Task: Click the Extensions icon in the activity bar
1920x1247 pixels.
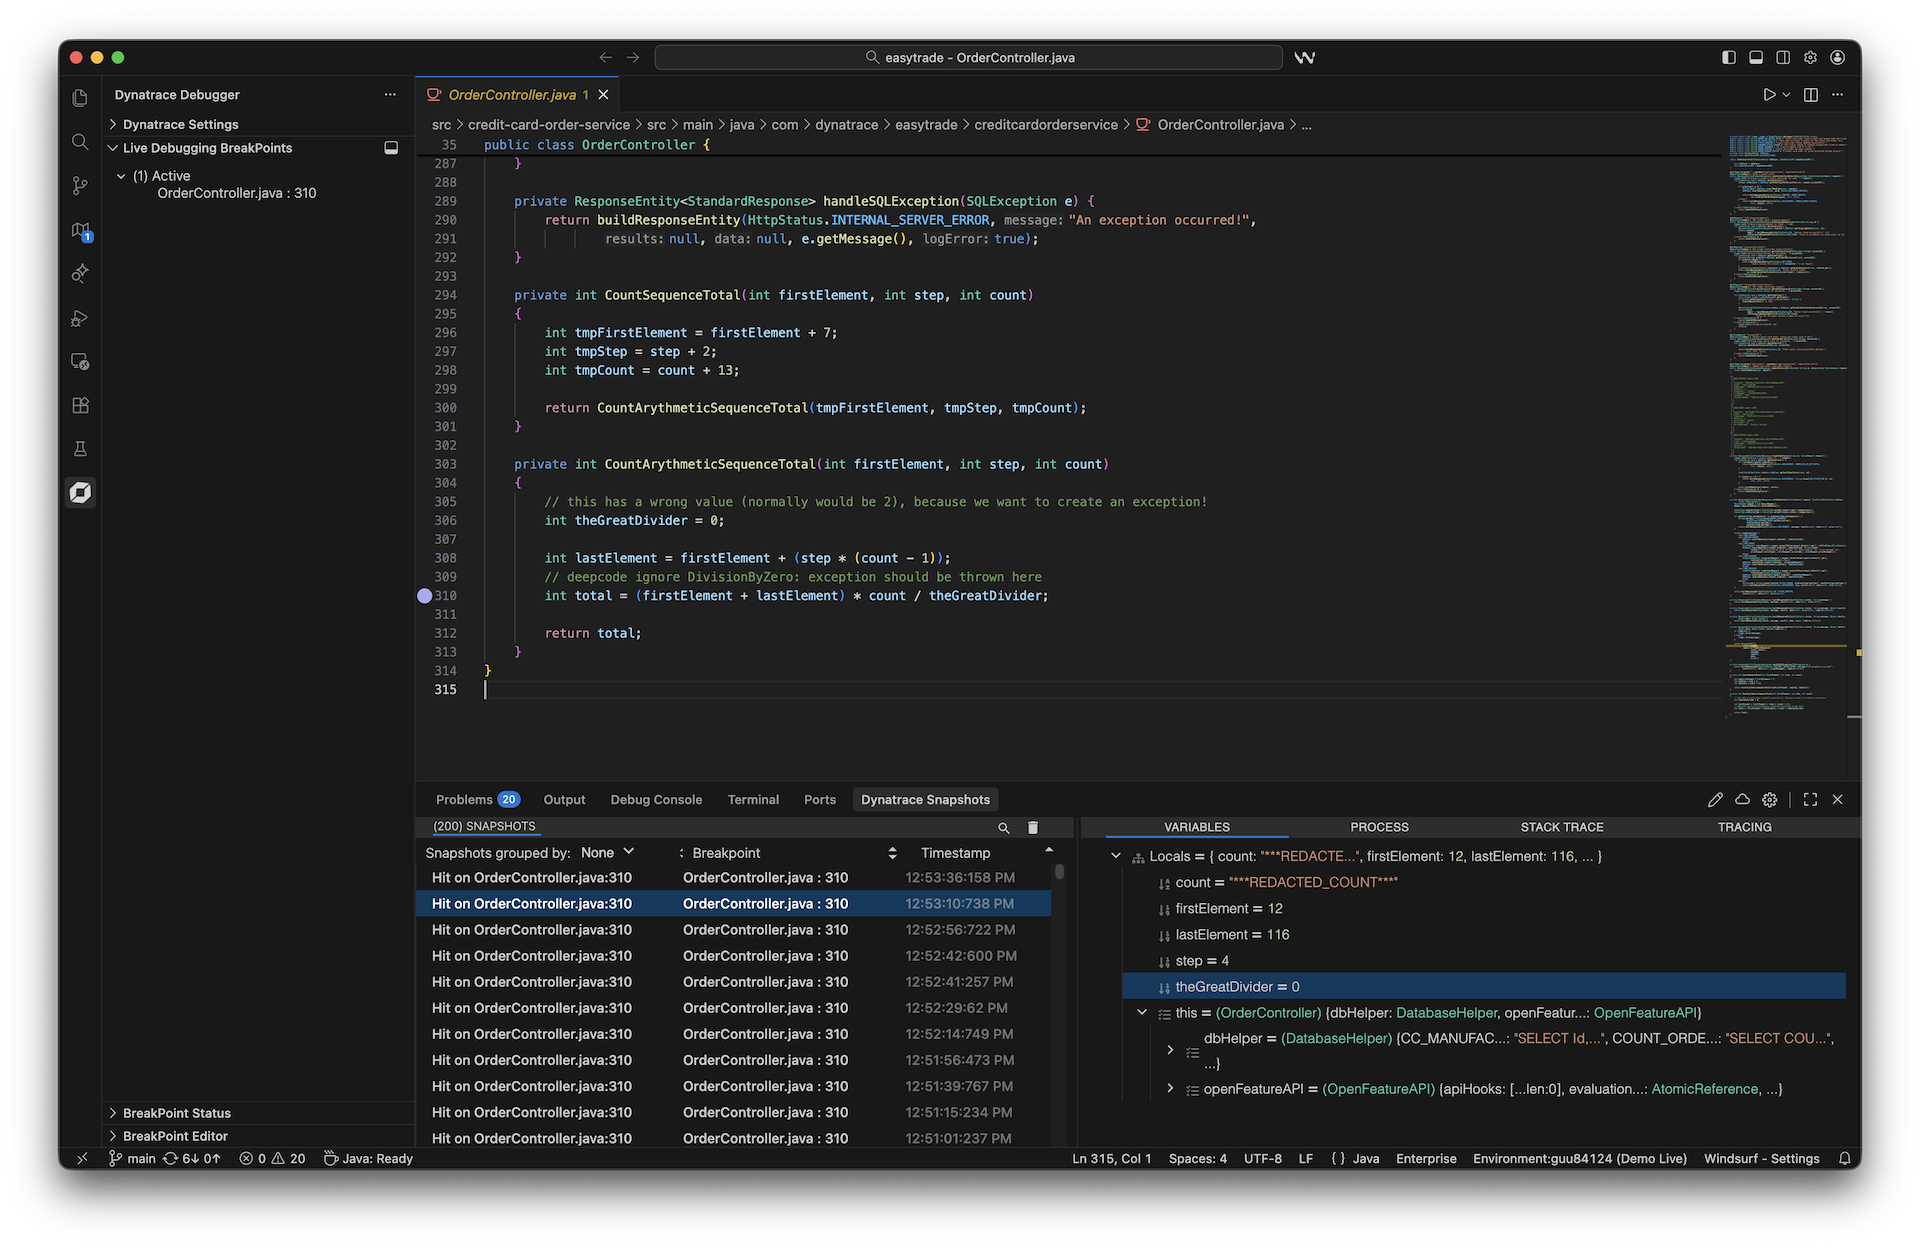Action: coord(80,405)
